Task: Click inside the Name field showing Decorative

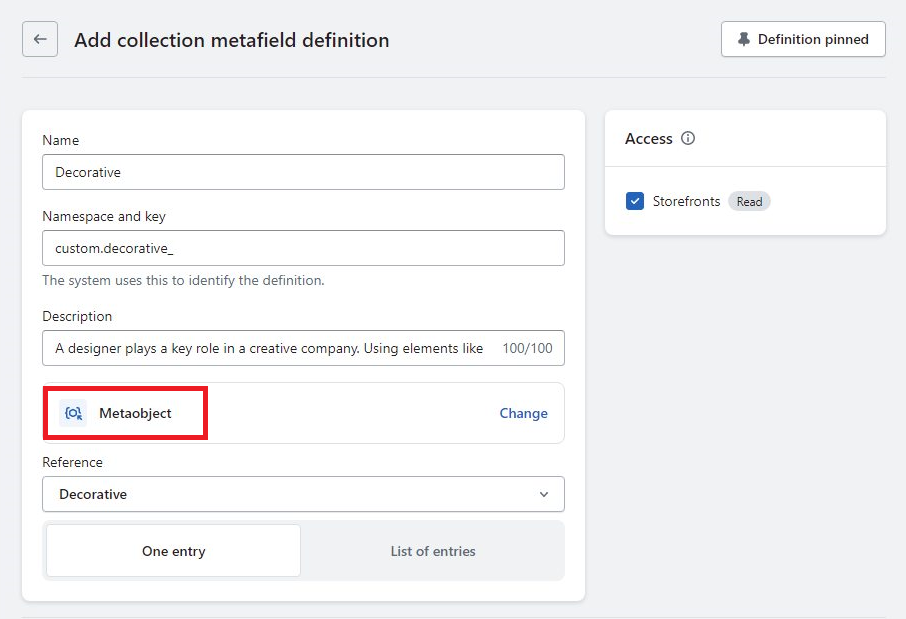Action: click(x=303, y=171)
